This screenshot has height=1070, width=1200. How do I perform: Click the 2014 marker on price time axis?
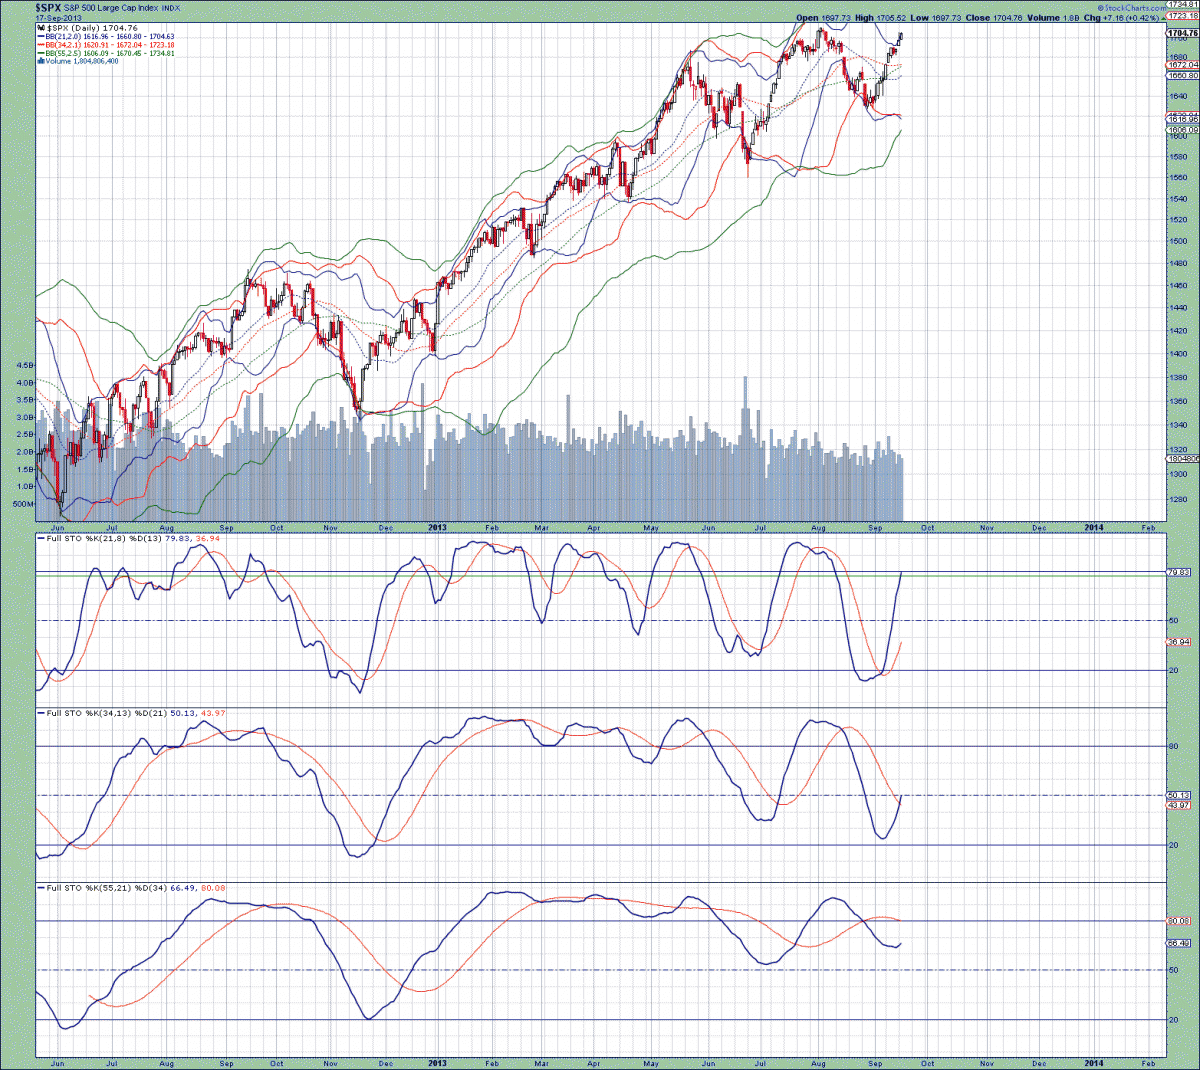pos(1094,527)
